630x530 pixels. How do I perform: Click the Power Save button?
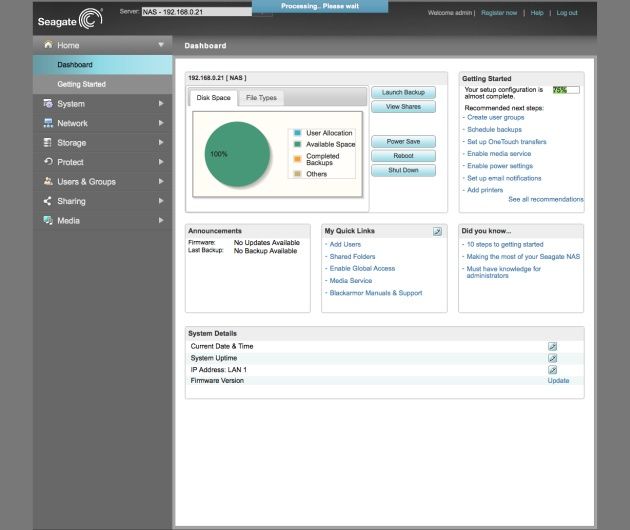coord(403,141)
